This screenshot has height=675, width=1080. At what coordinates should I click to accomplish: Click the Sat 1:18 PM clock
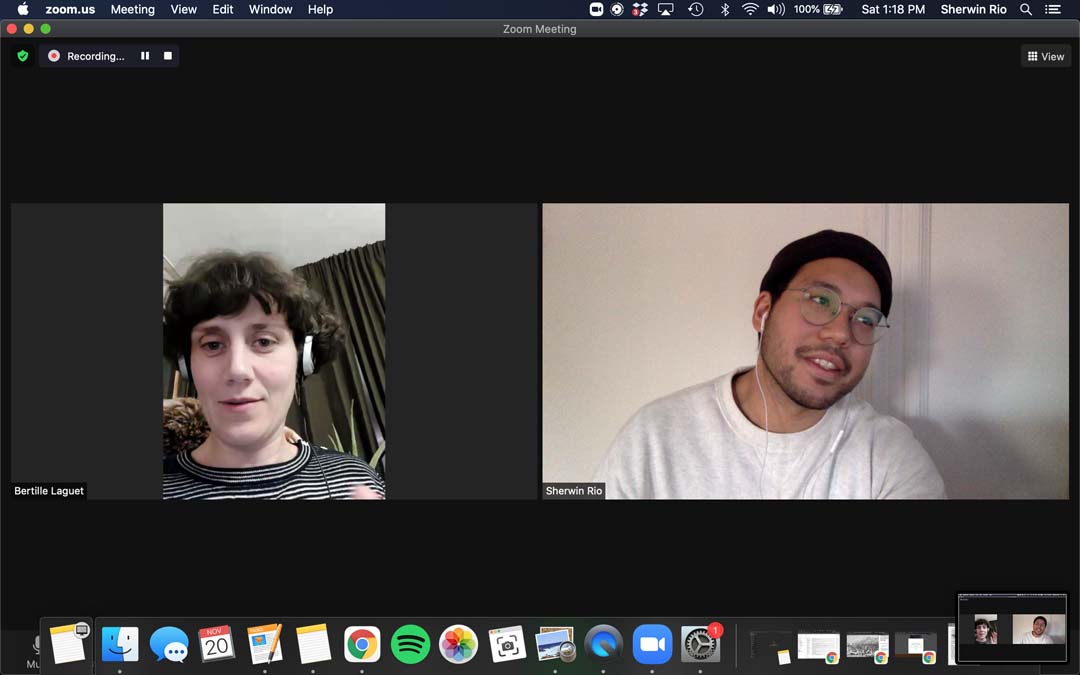(x=893, y=10)
